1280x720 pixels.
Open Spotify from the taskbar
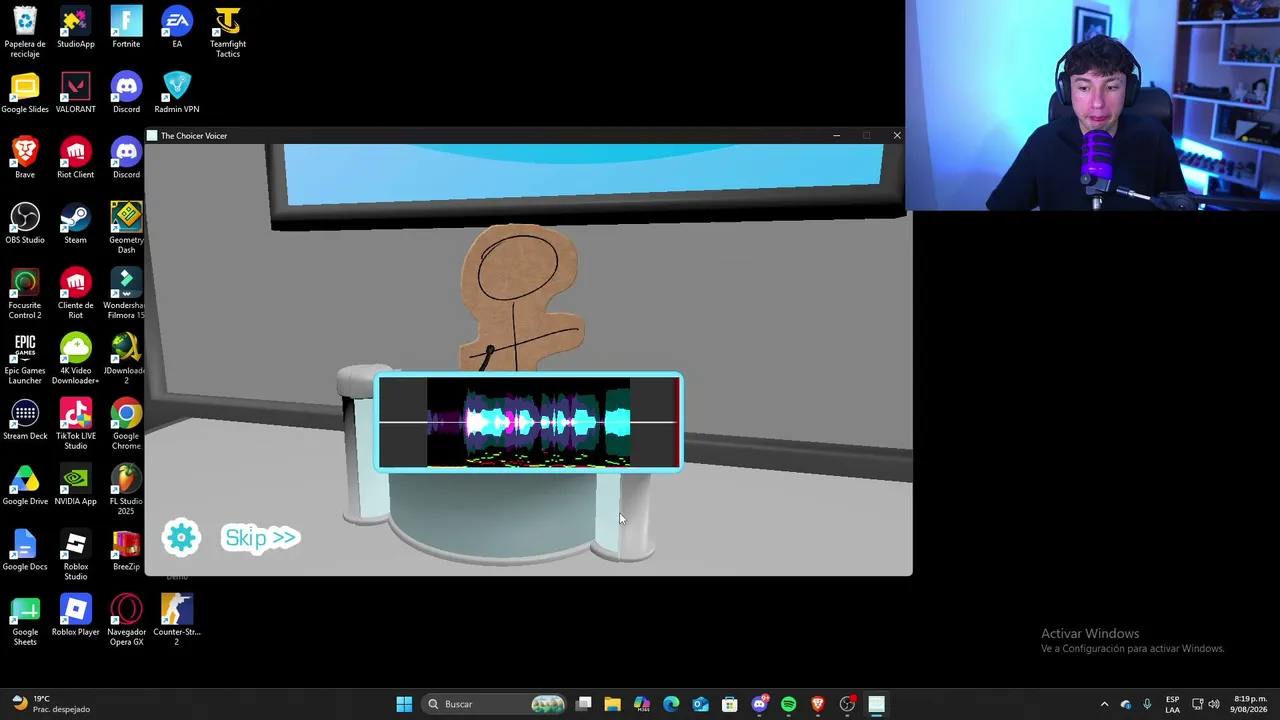(788, 704)
